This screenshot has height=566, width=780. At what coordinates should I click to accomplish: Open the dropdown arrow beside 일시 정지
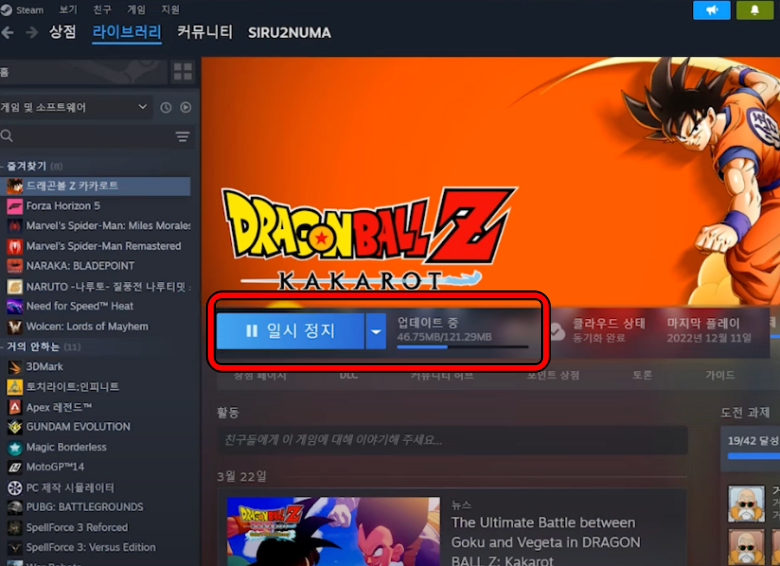(x=376, y=331)
